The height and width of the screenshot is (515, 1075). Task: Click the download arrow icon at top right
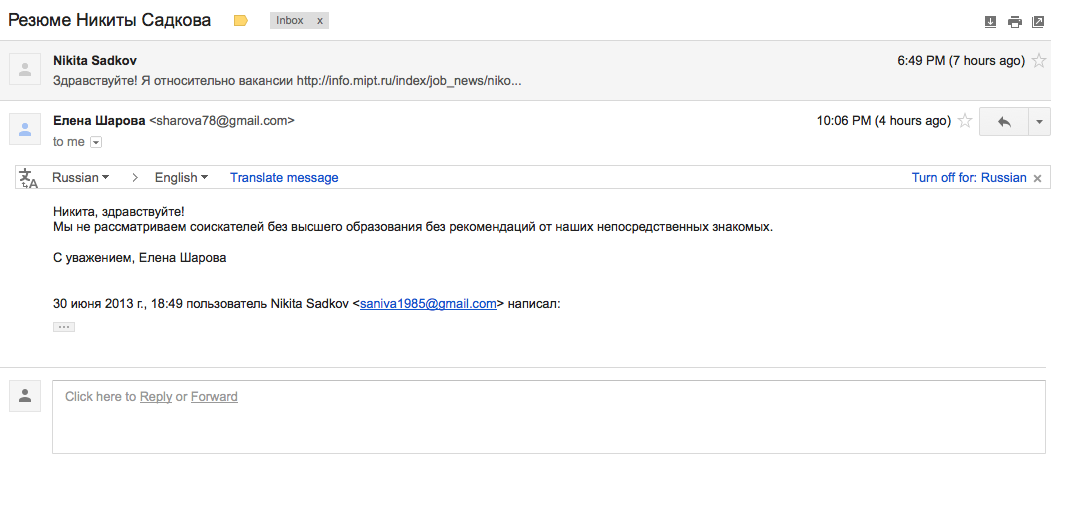[990, 22]
